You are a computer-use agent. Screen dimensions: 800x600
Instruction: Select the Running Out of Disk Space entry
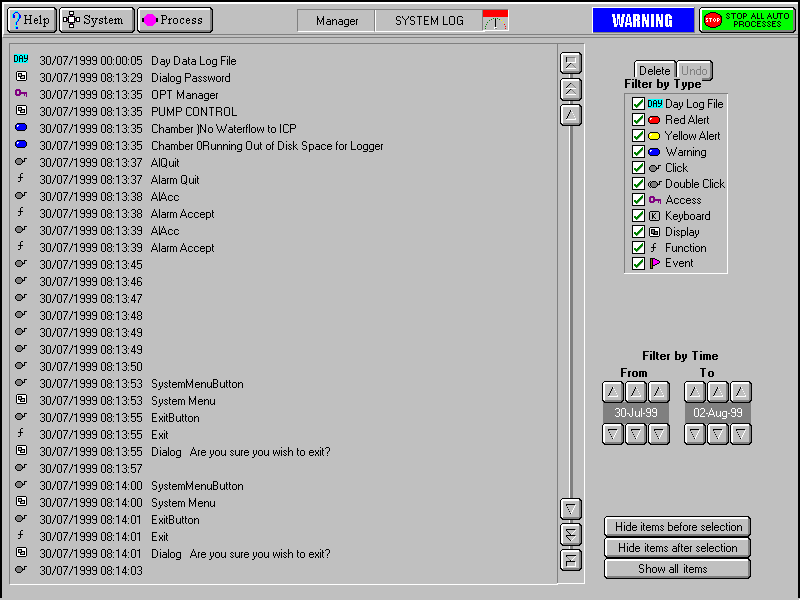(267, 146)
